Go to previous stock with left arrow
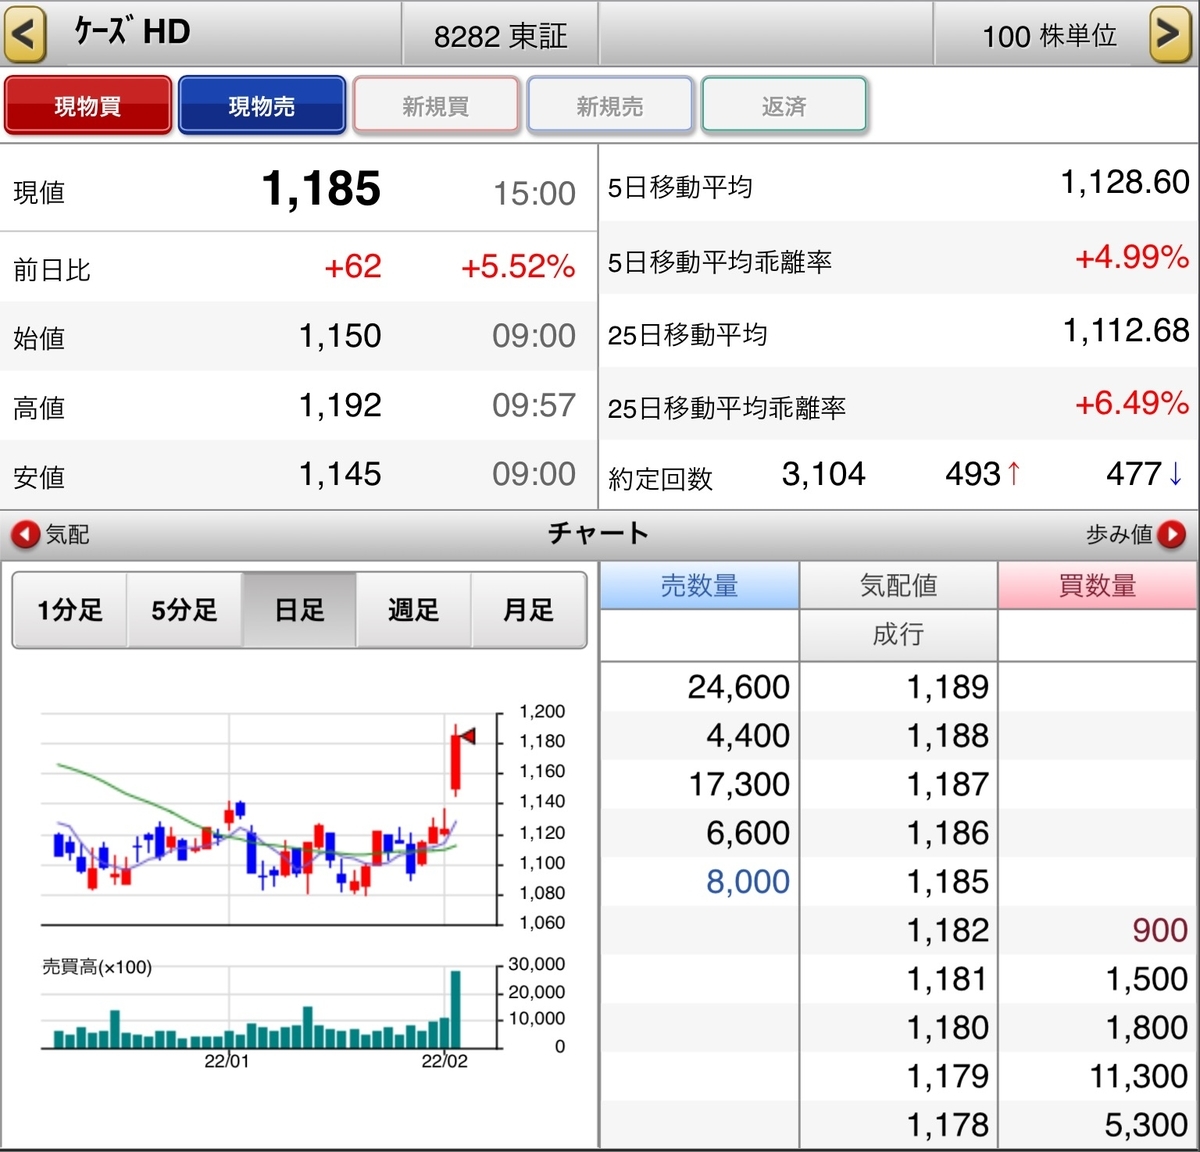This screenshot has width=1200, height=1152. pyautogui.click(x=25, y=33)
